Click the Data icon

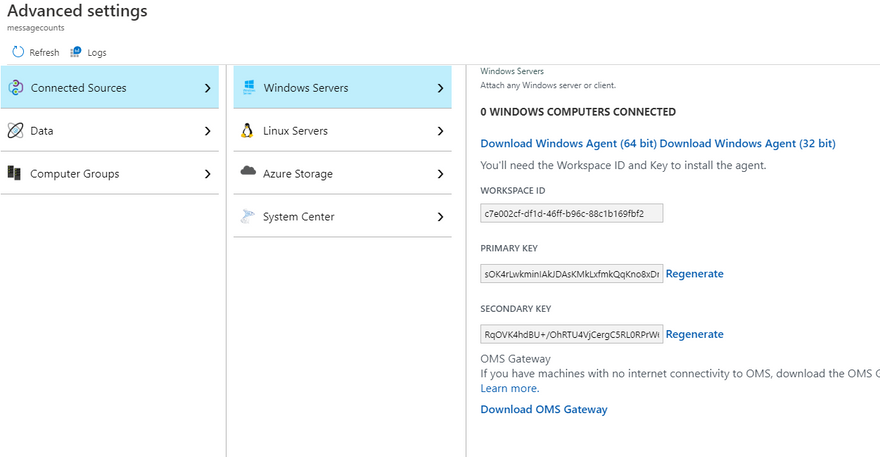click(x=16, y=130)
